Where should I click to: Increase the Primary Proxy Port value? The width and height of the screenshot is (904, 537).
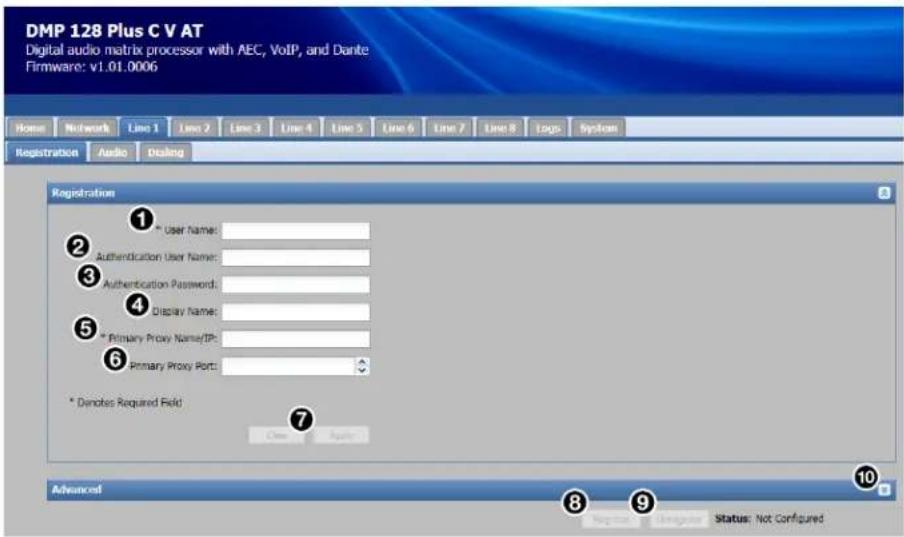point(362,362)
